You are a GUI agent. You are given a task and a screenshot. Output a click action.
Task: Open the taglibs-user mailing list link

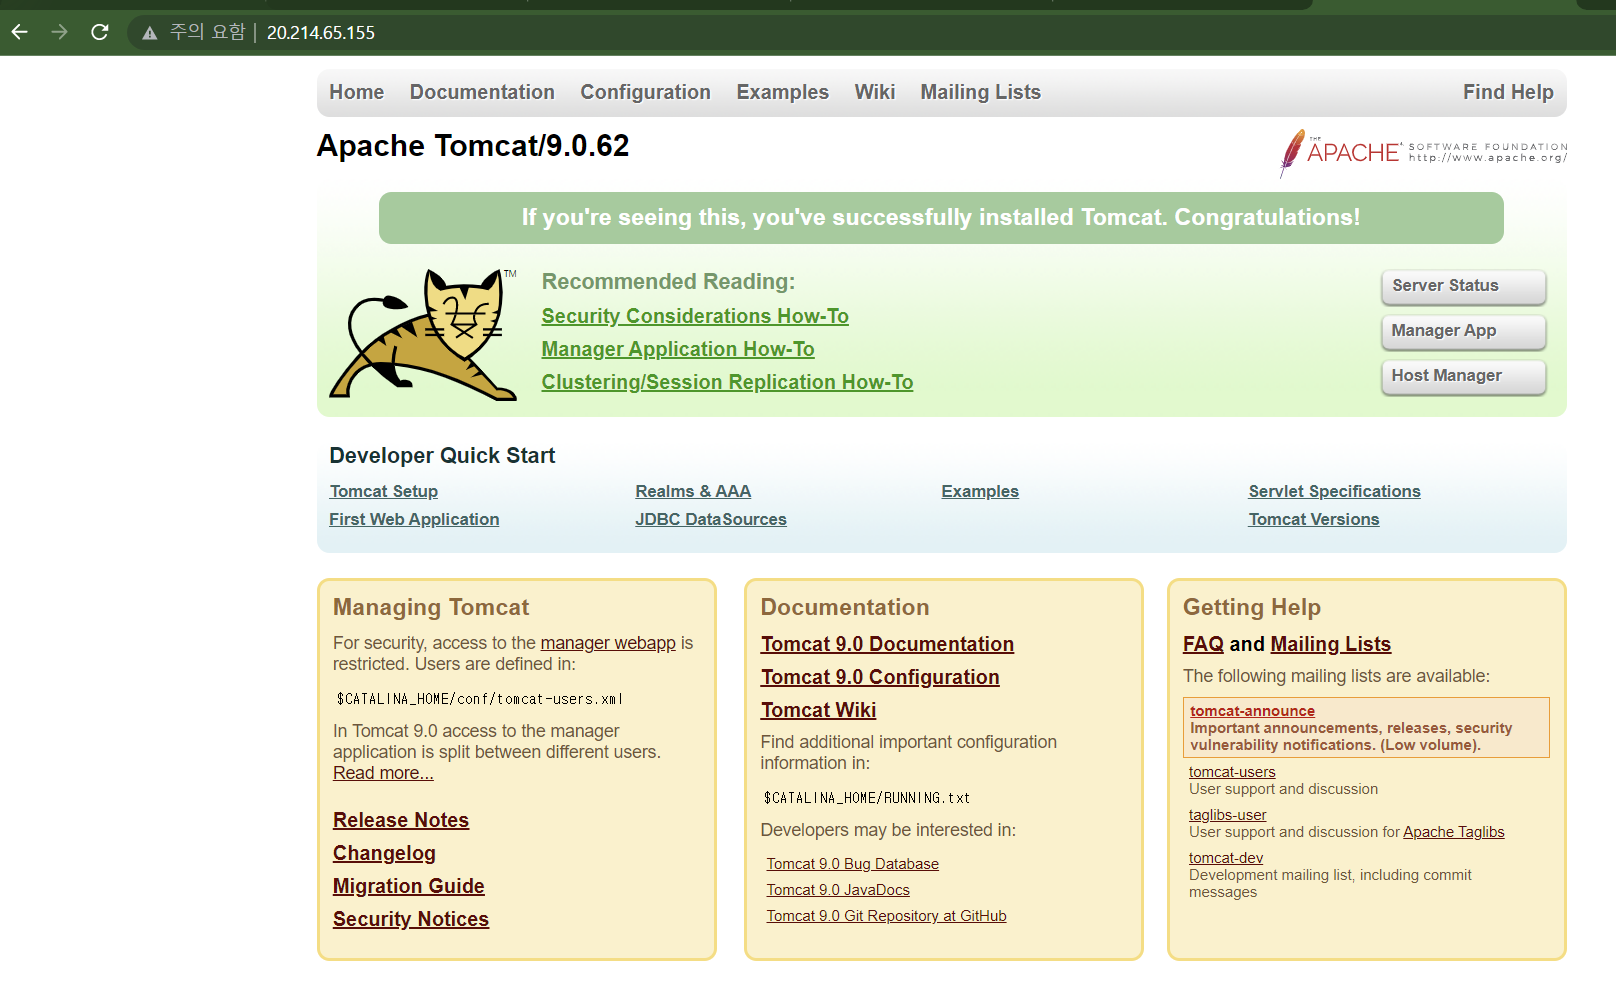point(1227,815)
